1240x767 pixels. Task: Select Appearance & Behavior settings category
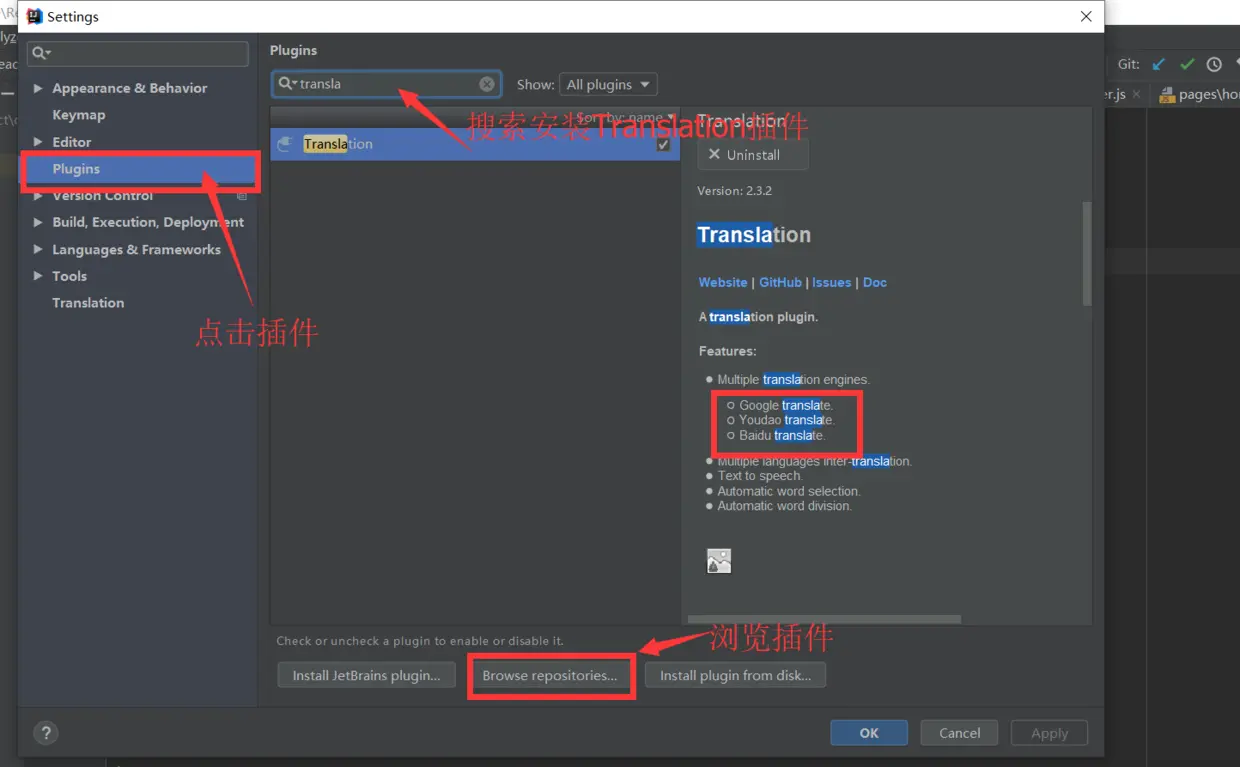pyautogui.click(x=130, y=88)
